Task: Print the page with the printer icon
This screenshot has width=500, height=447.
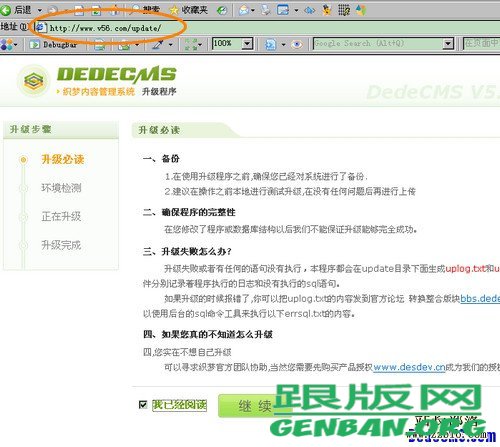Action: point(266,10)
